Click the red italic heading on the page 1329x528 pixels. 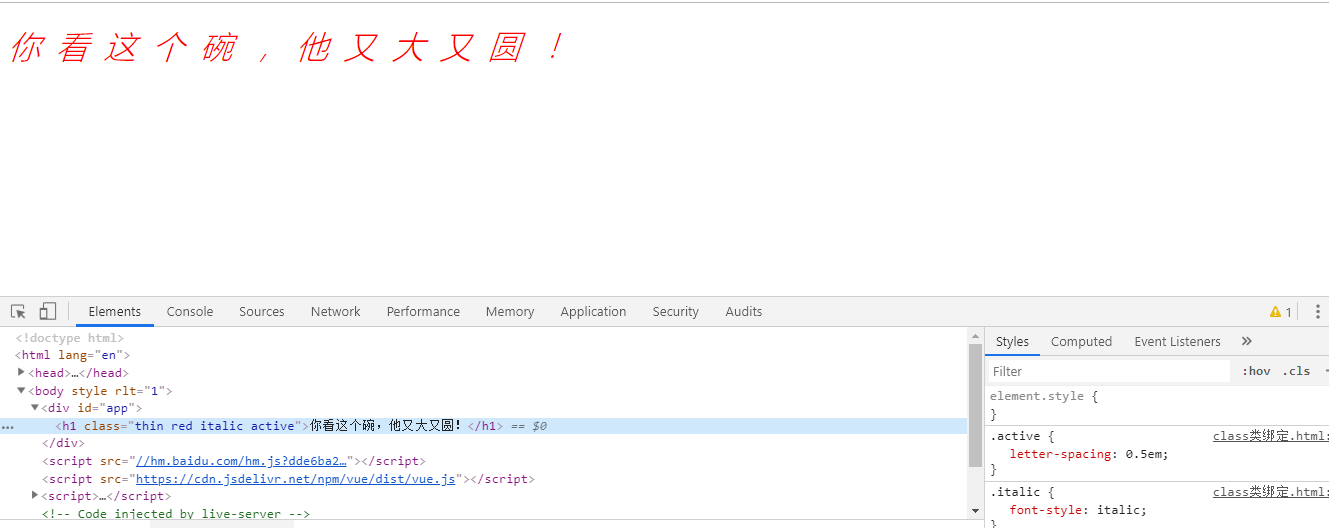point(290,48)
